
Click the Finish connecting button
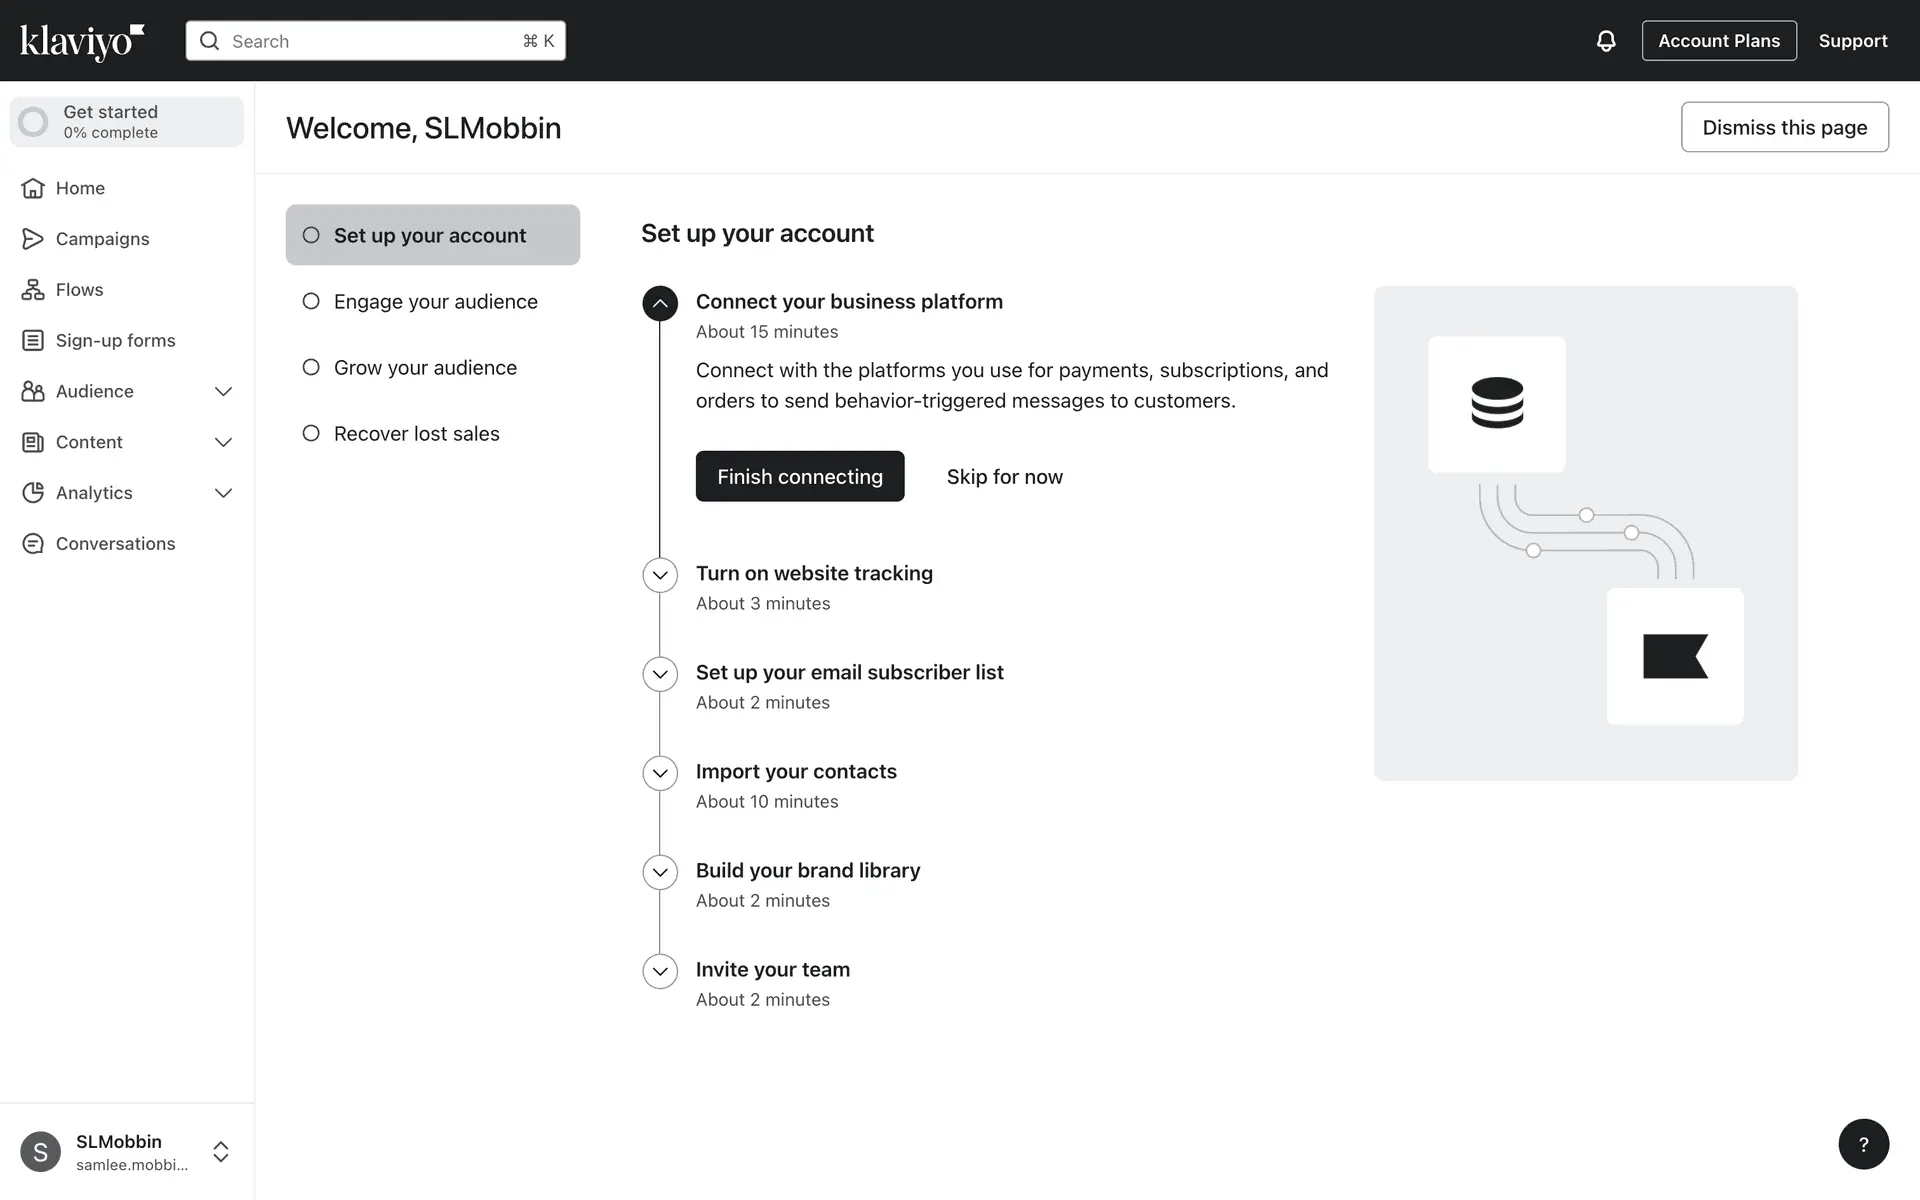coord(799,477)
